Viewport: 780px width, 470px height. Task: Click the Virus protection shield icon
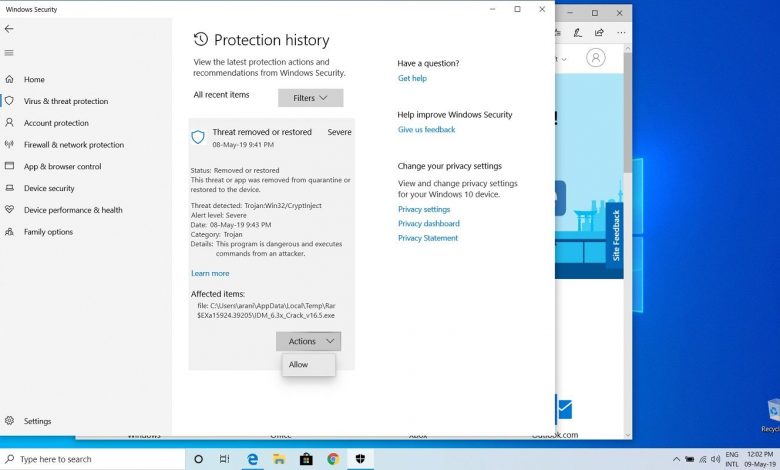[x=9, y=100]
